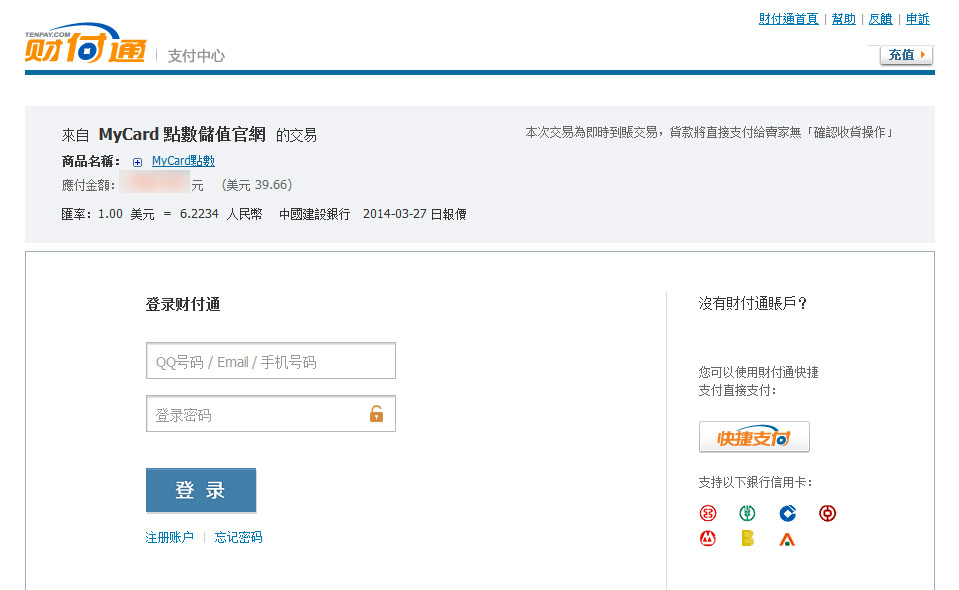This screenshot has width=959, height=590.
Task: Open the 注册账户 register link
Action: [x=169, y=537]
